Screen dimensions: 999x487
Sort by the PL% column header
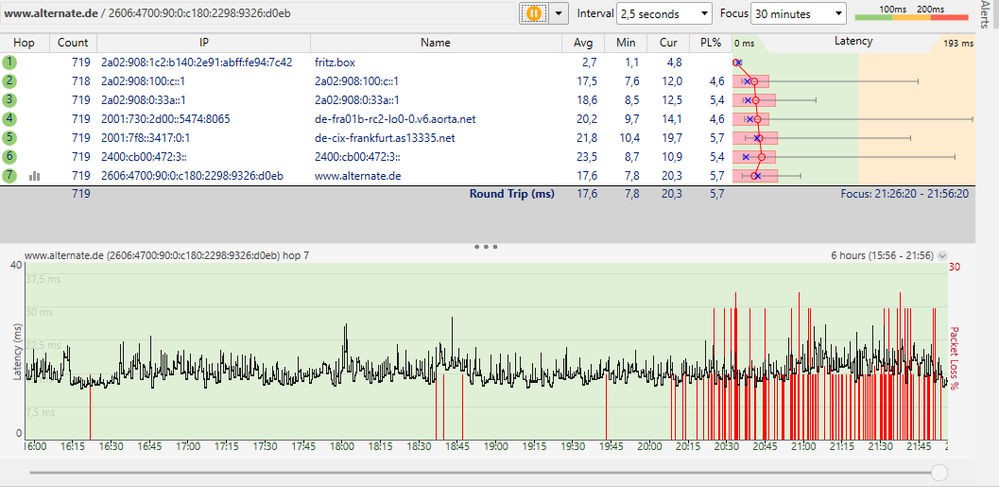click(x=711, y=43)
